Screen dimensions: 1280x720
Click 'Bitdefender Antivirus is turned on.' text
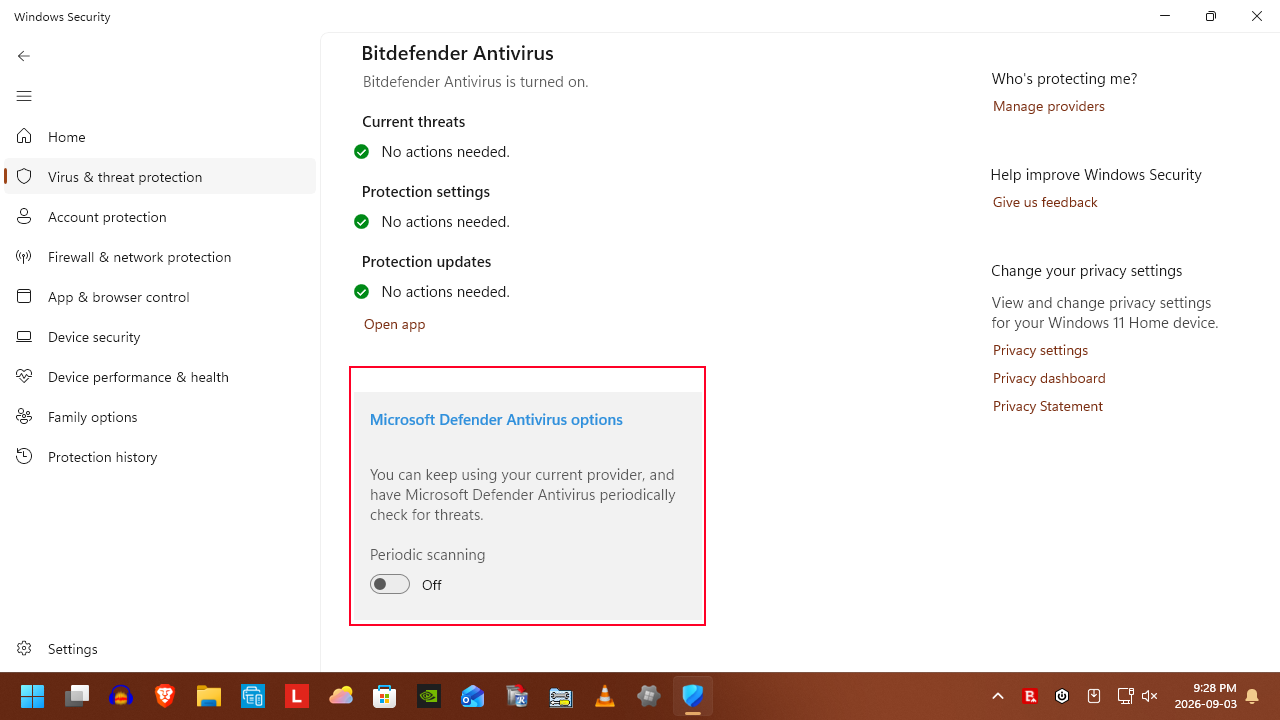click(x=475, y=82)
